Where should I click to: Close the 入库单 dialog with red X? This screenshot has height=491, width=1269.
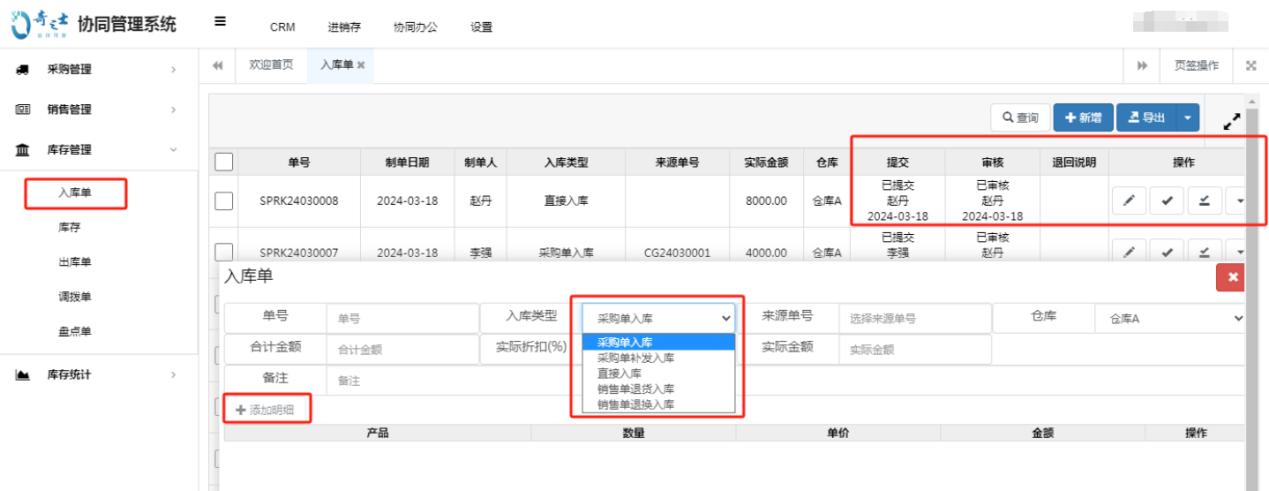click(1232, 278)
